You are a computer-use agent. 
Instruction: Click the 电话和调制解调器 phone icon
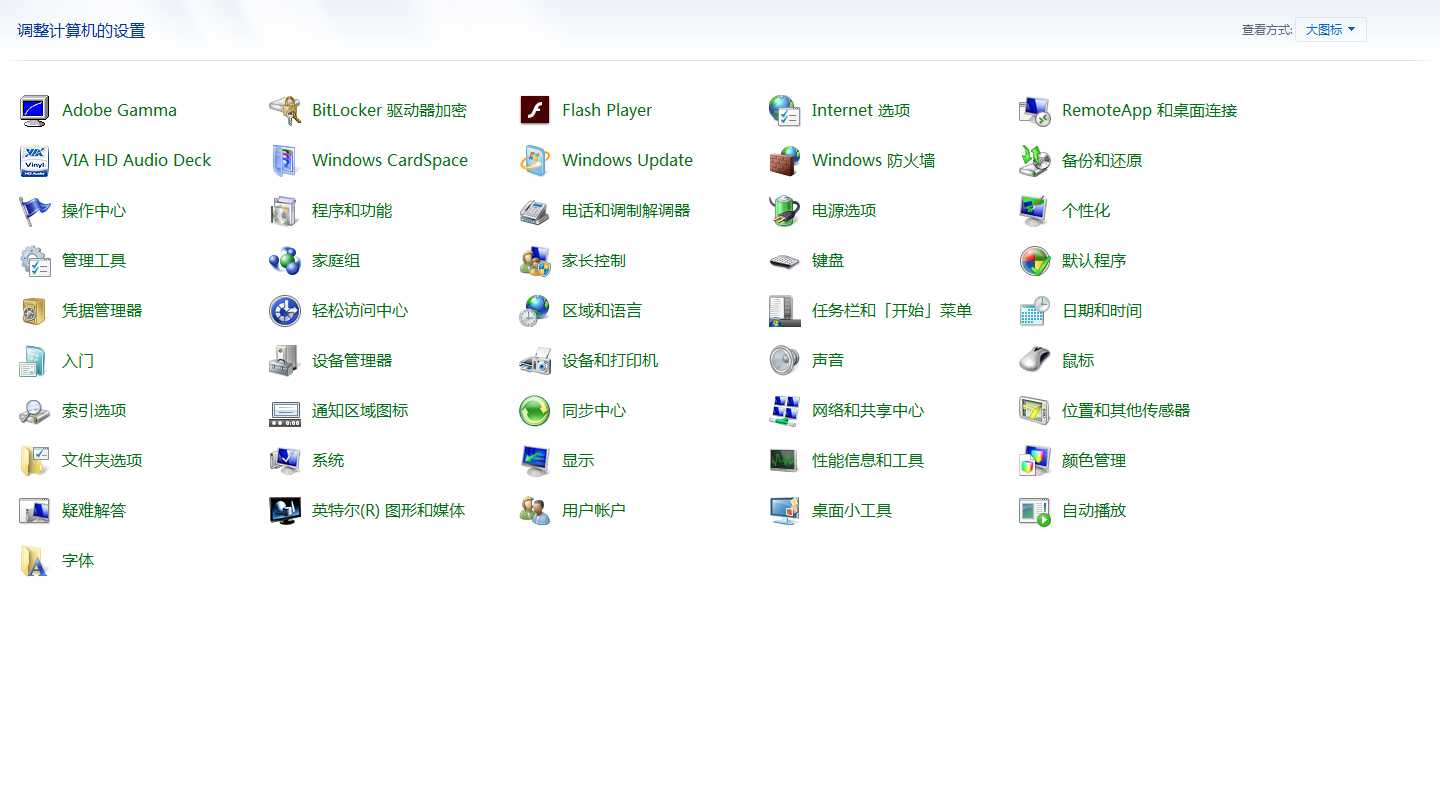[535, 210]
